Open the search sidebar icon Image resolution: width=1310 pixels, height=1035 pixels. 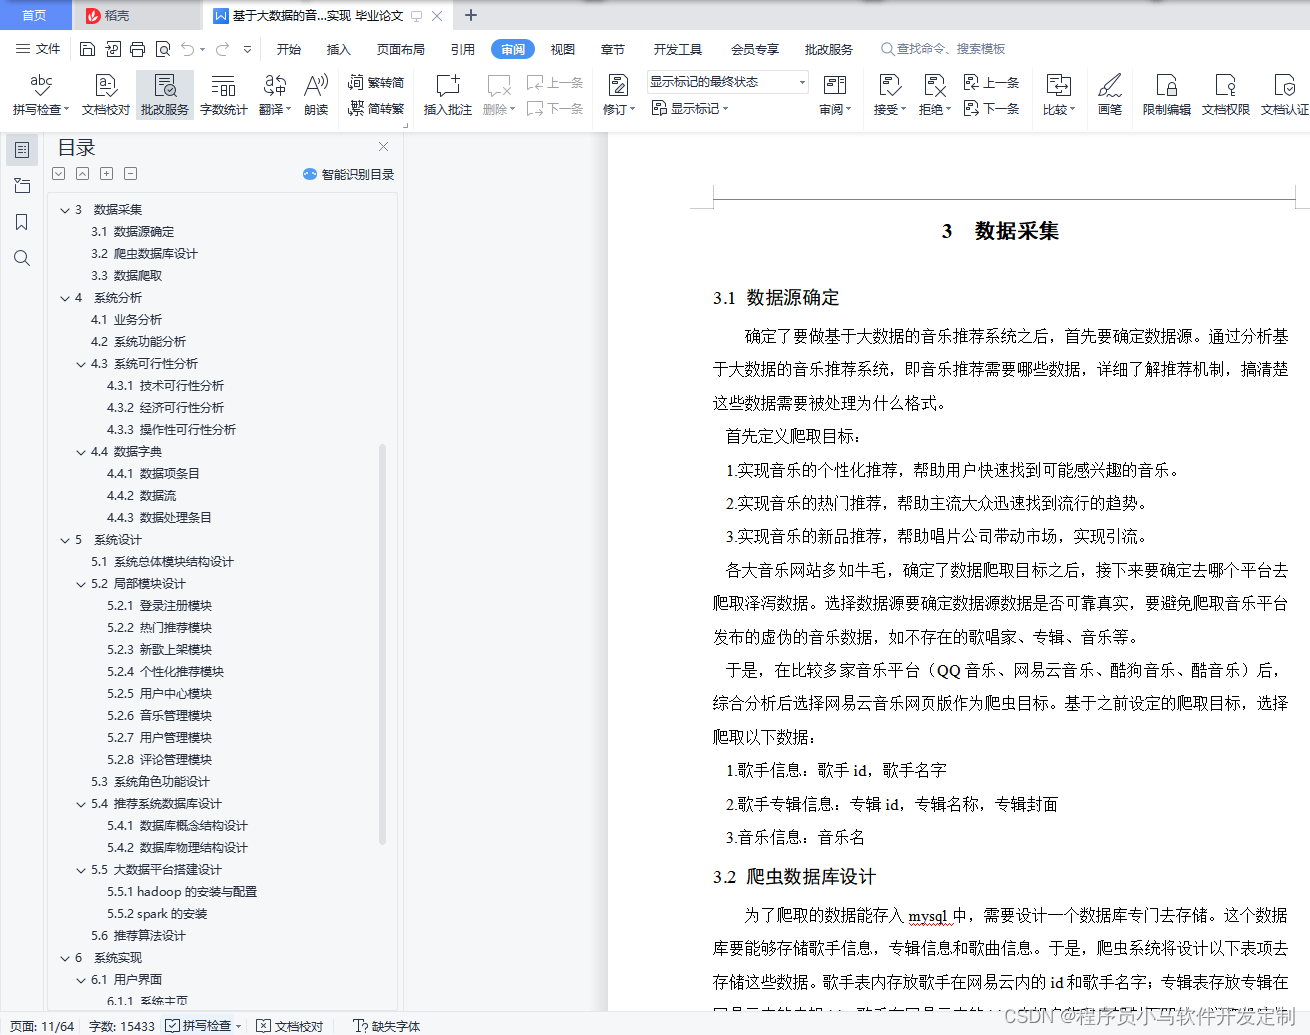coord(22,258)
